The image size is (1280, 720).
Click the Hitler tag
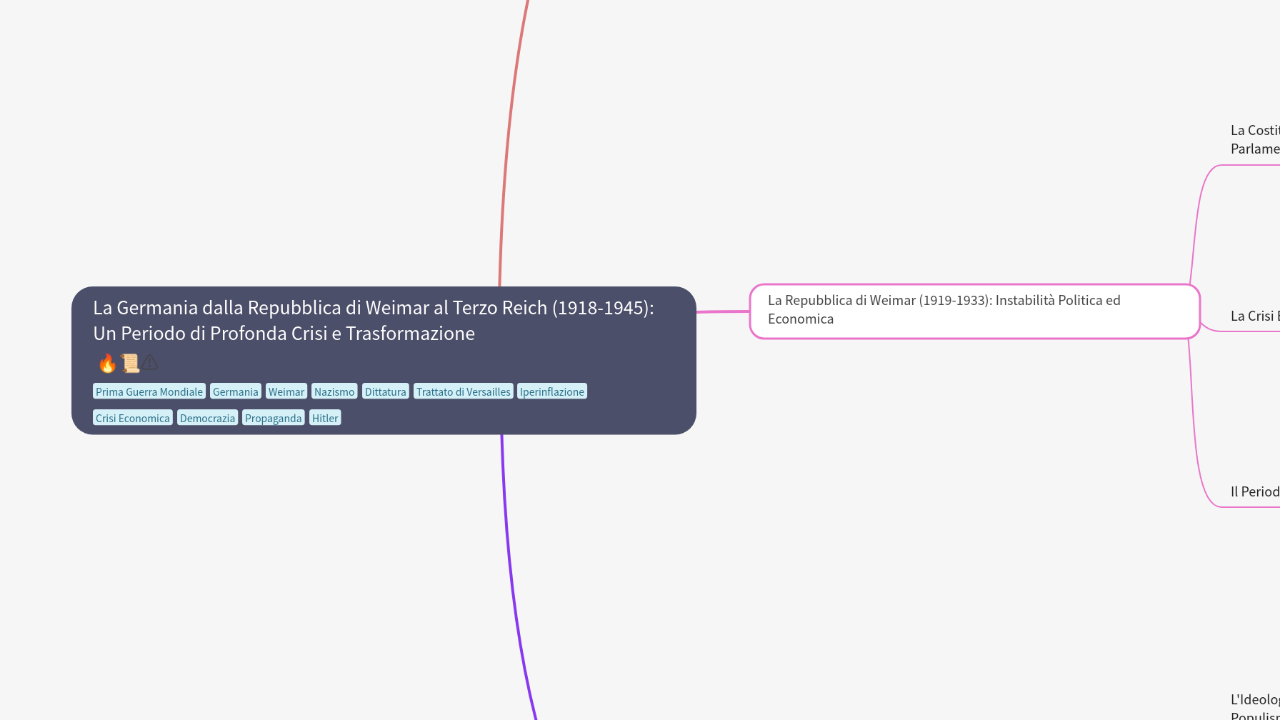click(x=325, y=418)
